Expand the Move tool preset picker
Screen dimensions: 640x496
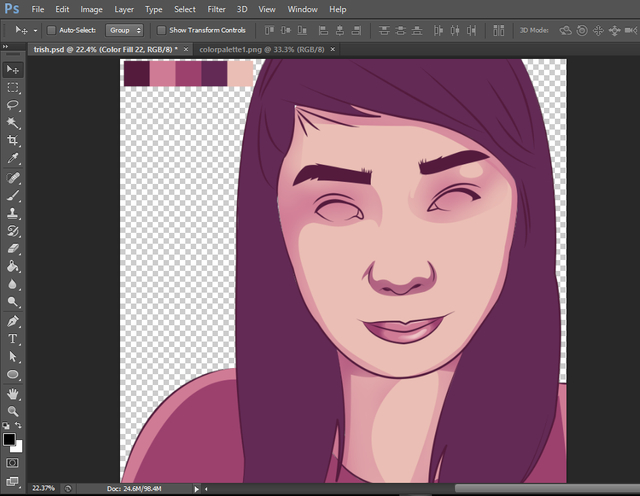coord(36,31)
